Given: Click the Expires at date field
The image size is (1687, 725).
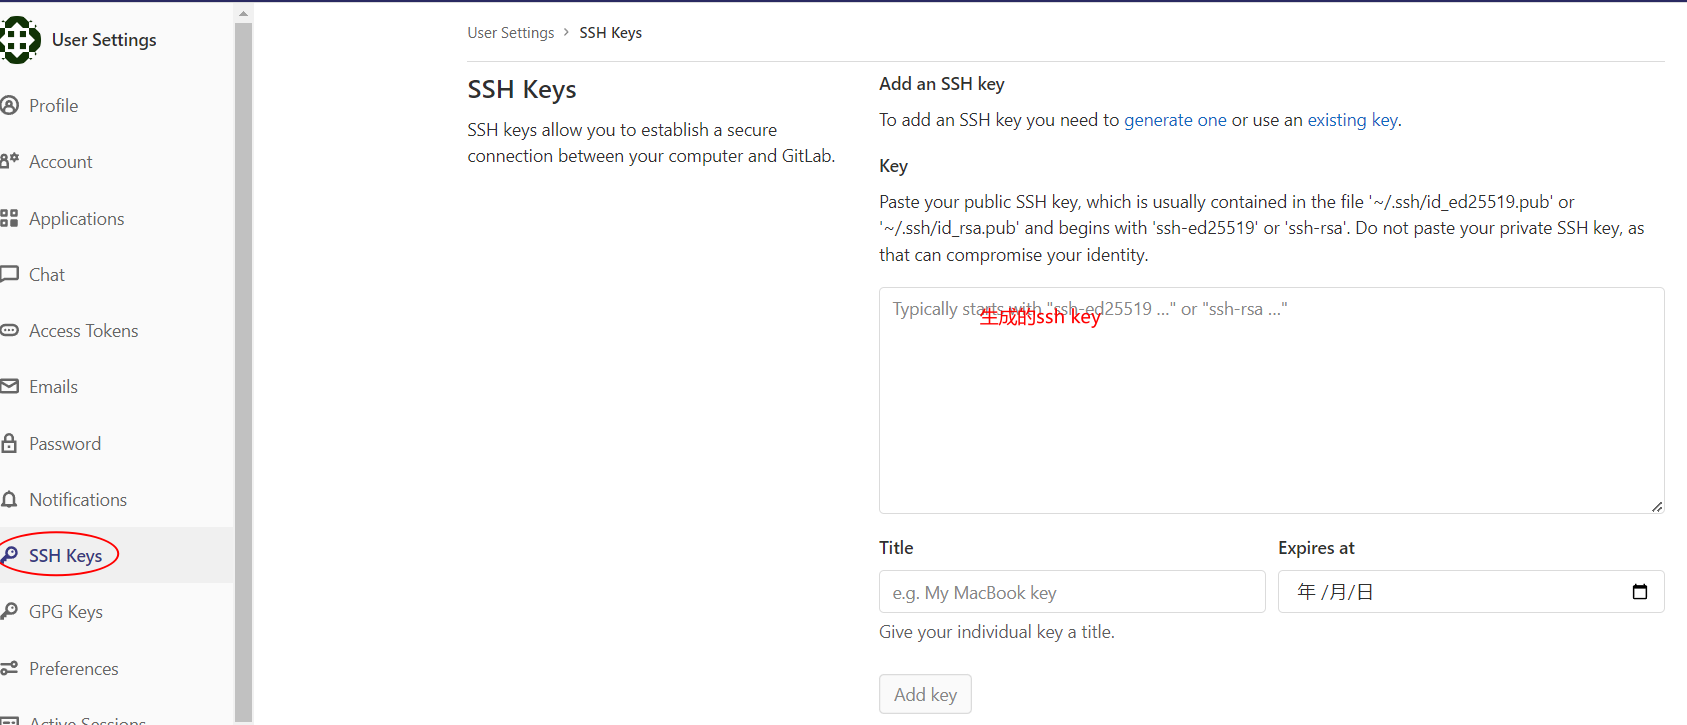Looking at the screenshot, I should pos(1471,592).
